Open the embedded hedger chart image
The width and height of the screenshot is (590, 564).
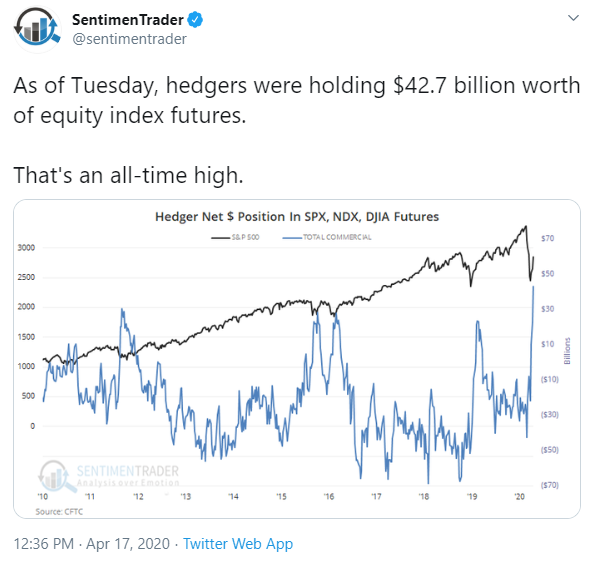(297, 359)
